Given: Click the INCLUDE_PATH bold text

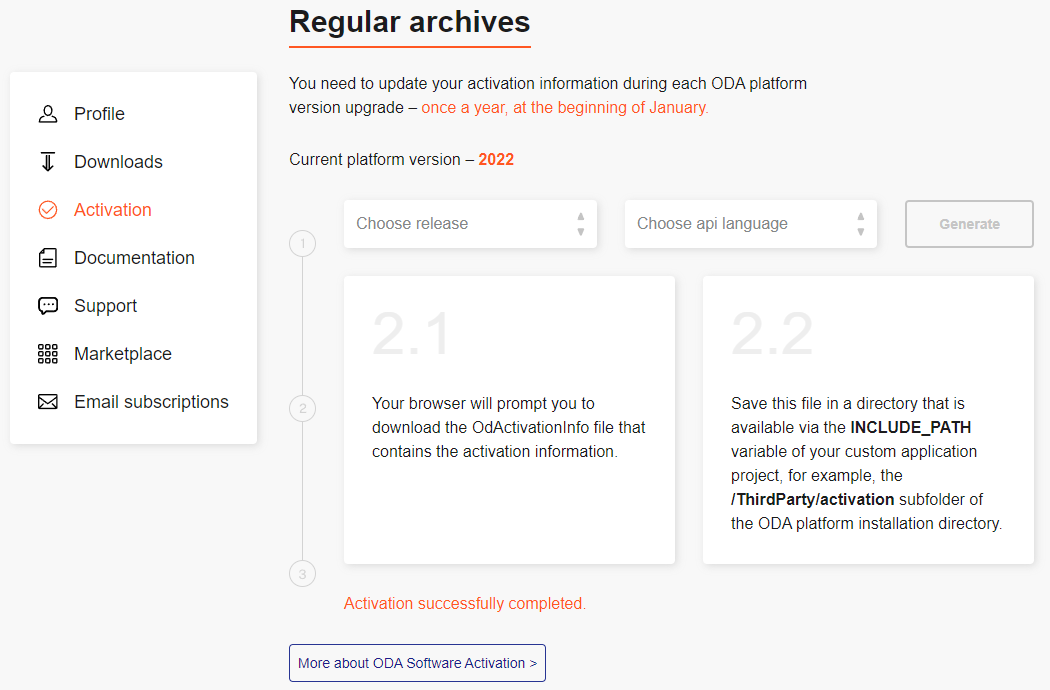Looking at the screenshot, I should click(911, 427).
